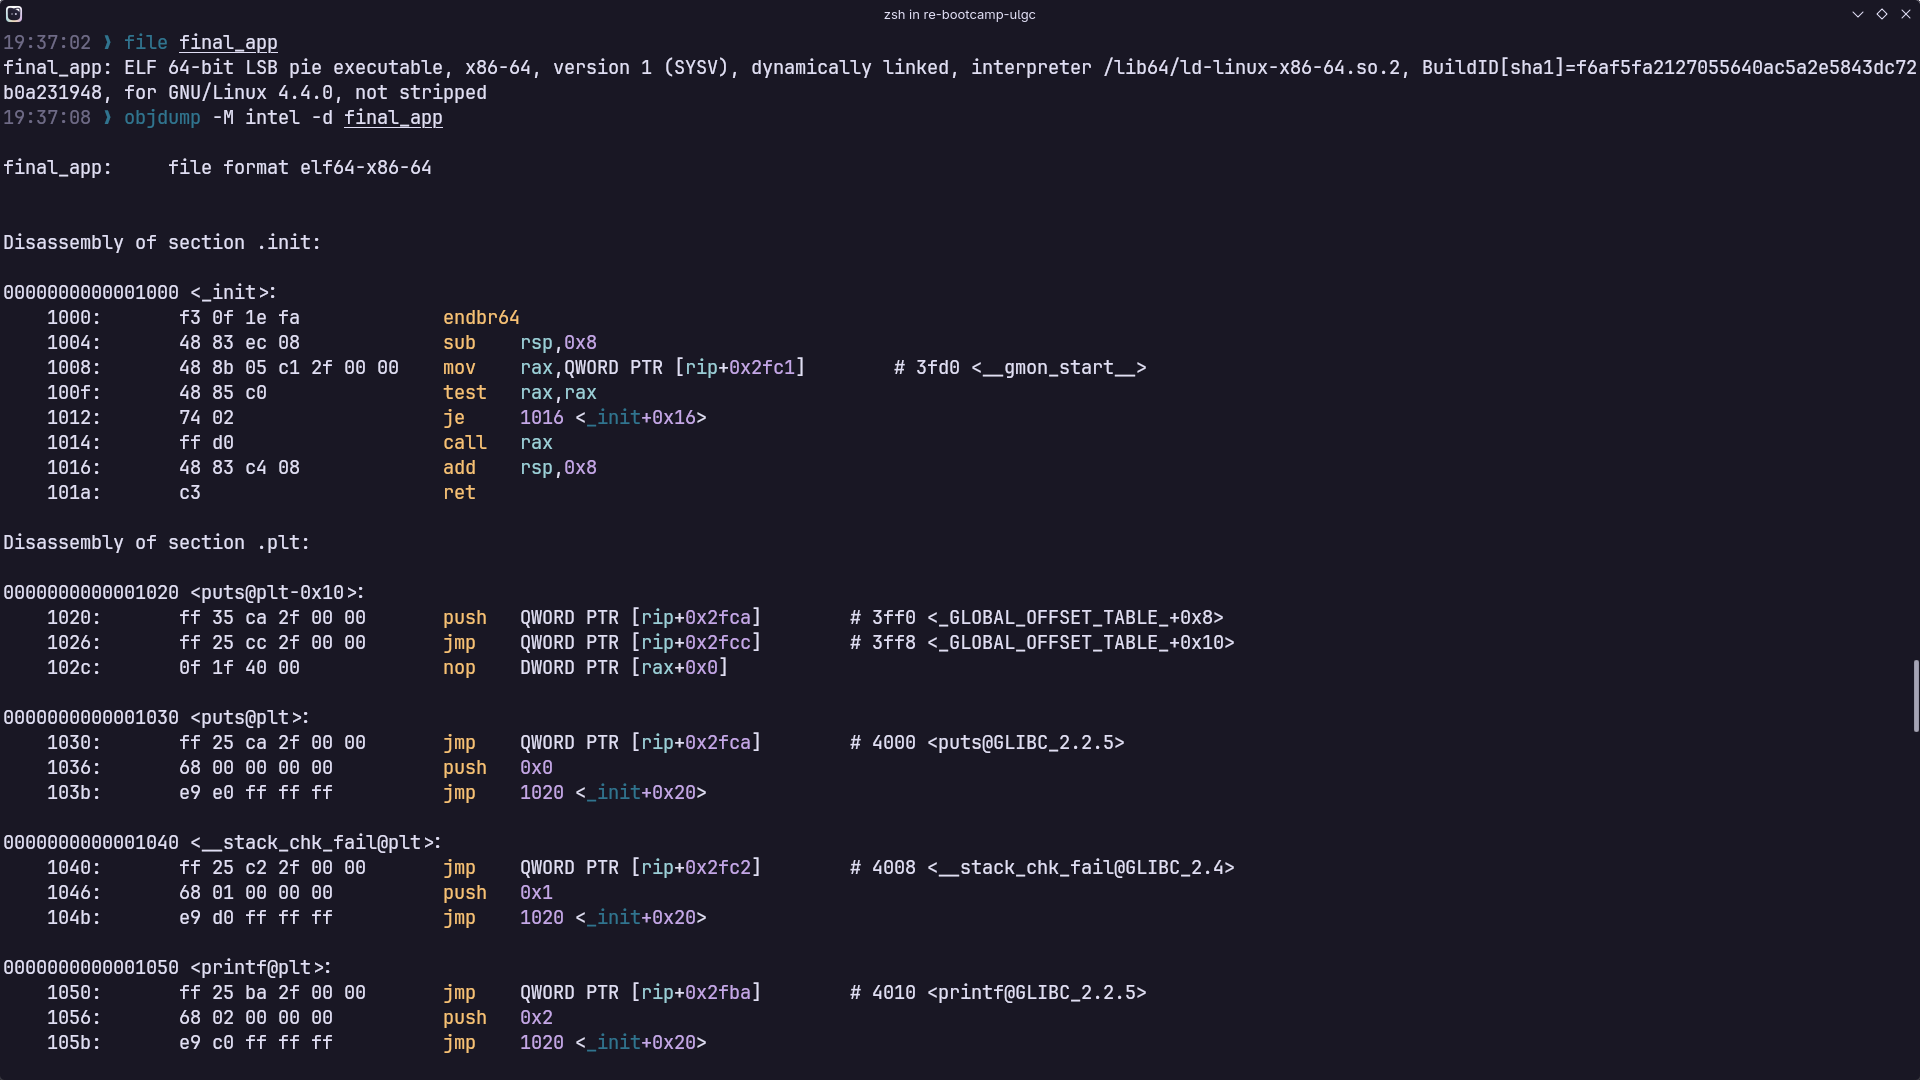Viewport: 1920px width, 1080px height.
Task: Click '<printf@GLIBC_2.2.5>' comment
Action: click(1037, 993)
